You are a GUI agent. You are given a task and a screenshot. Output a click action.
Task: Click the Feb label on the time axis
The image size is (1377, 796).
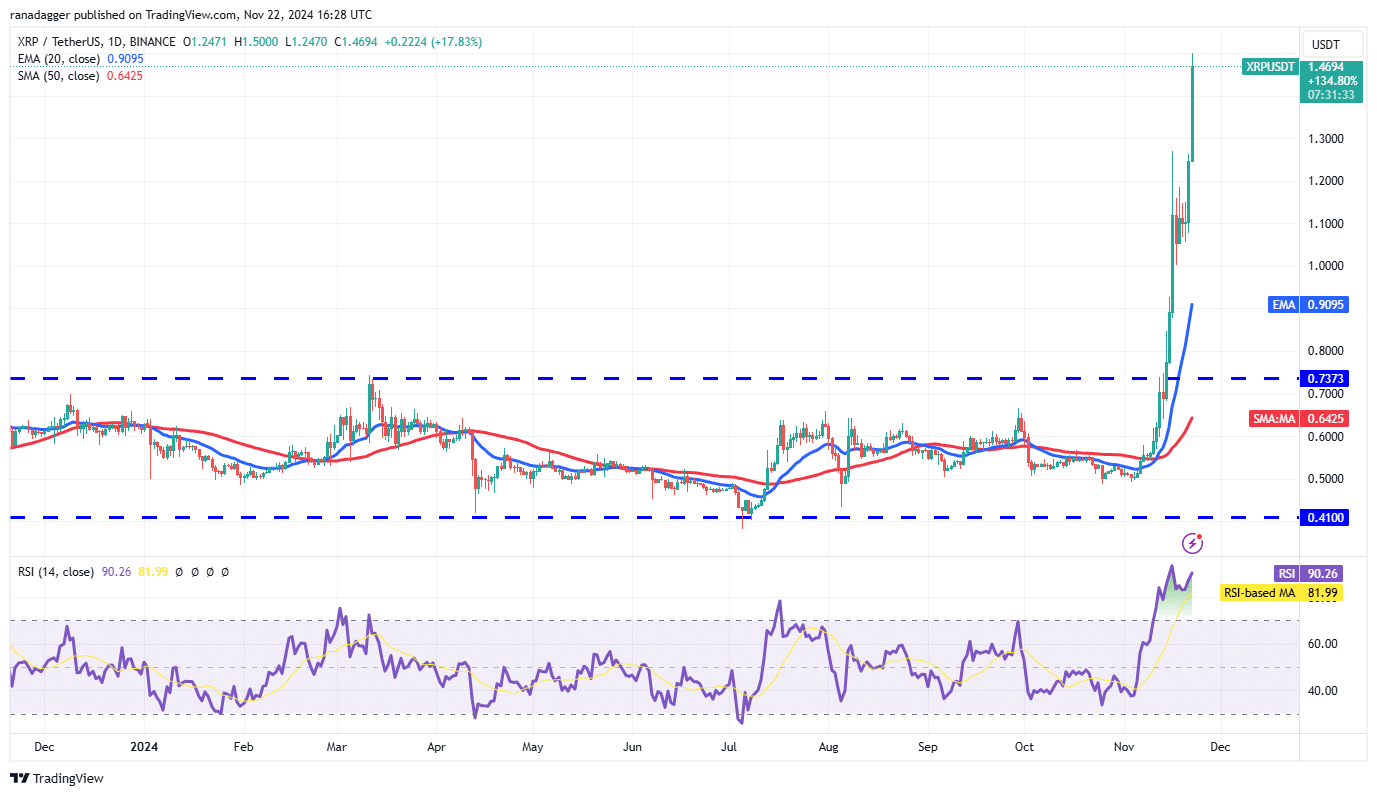click(243, 747)
